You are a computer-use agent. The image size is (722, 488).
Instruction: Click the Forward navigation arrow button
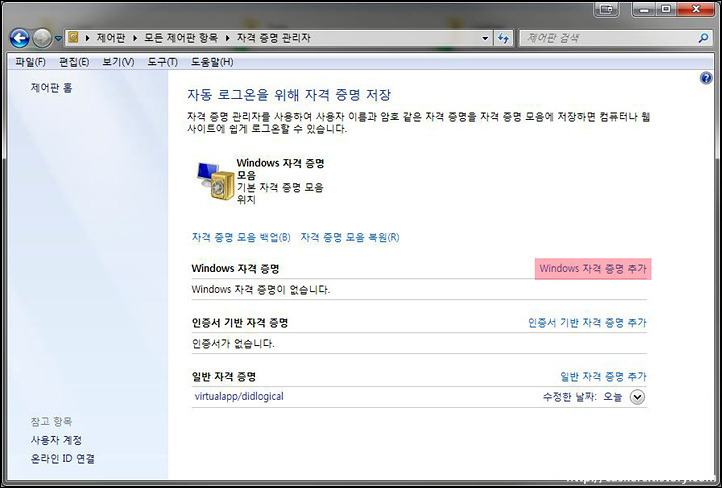42,38
